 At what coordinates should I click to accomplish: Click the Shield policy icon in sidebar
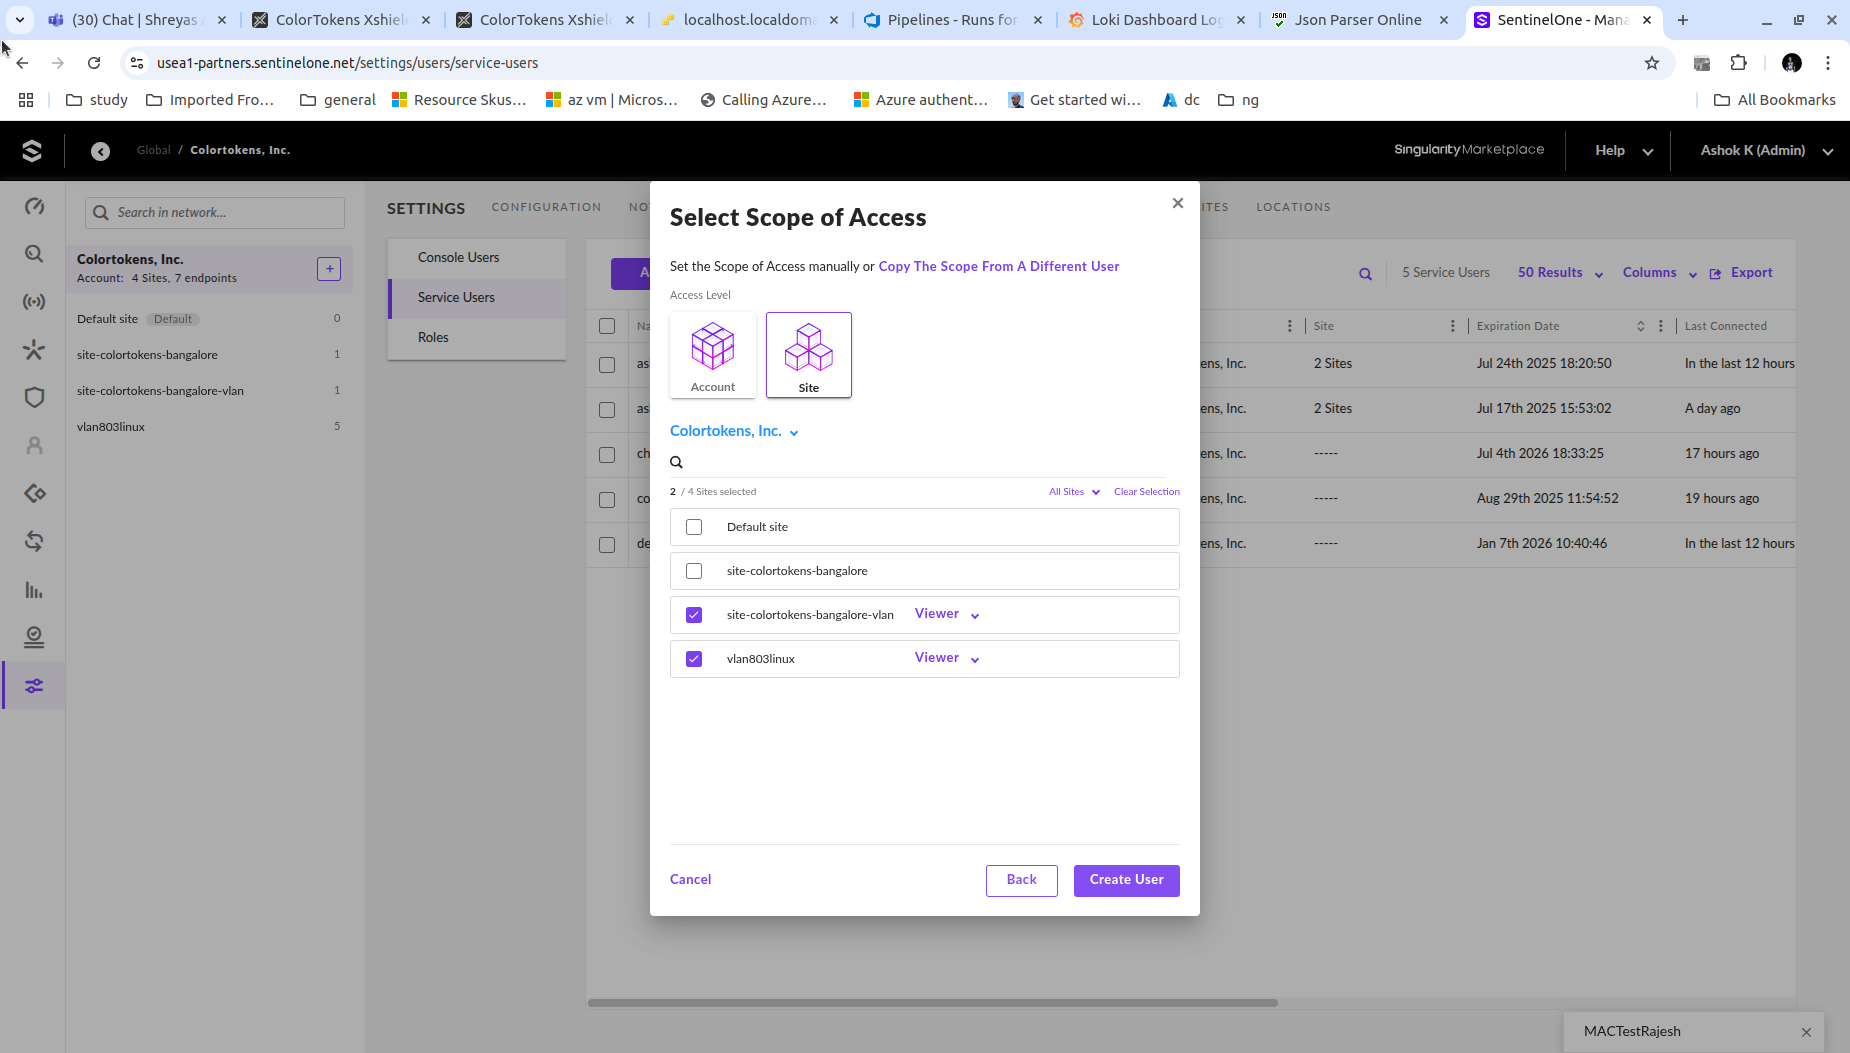[33, 397]
